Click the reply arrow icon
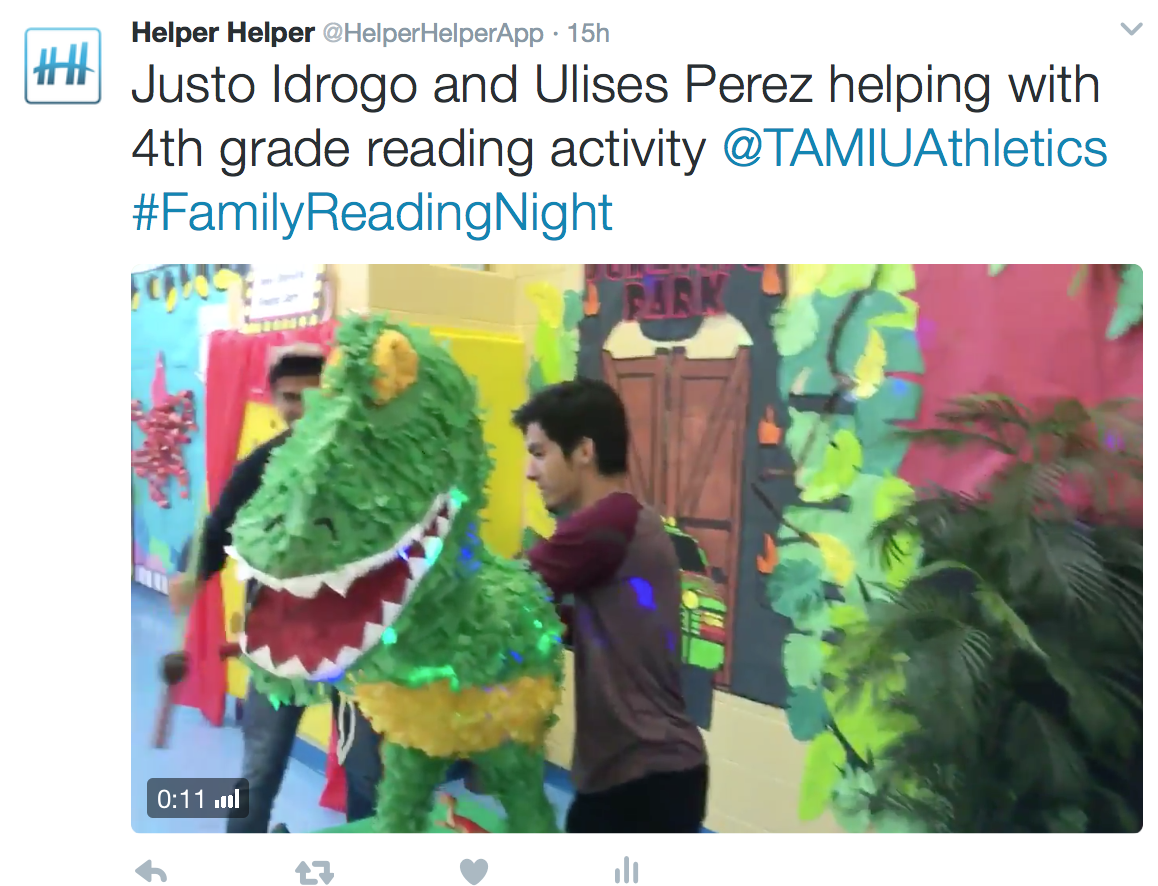 [x=151, y=871]
